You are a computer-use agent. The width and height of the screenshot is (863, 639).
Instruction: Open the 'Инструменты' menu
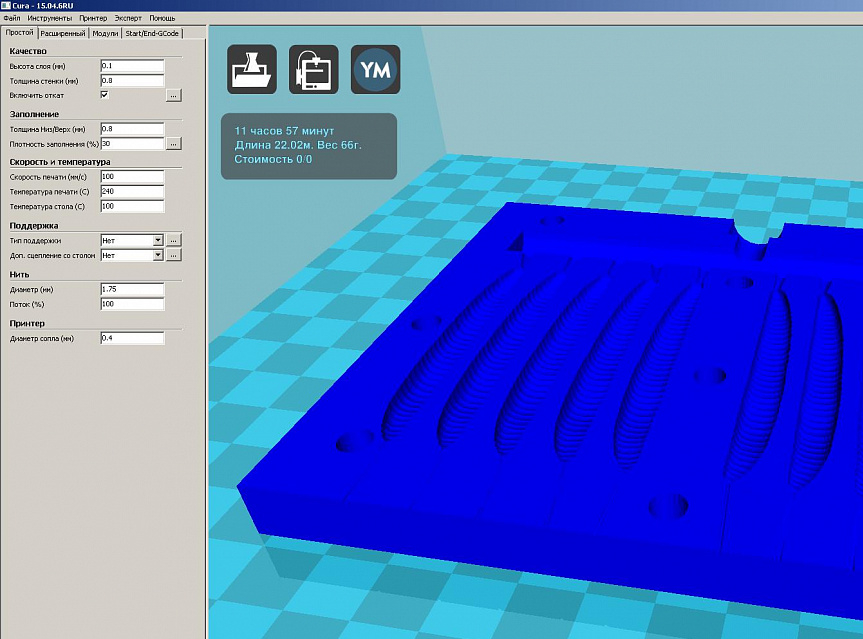click(x=49, y=18)
